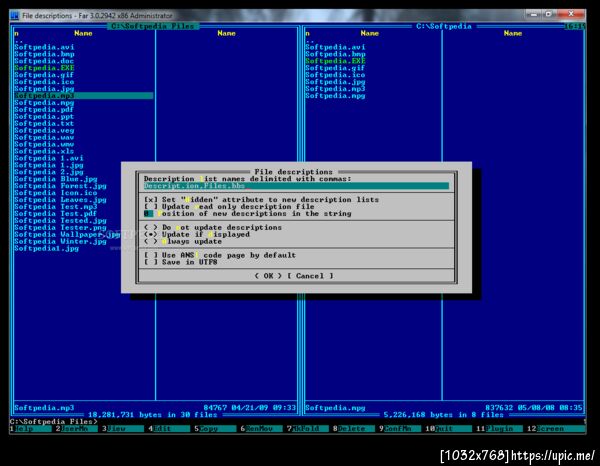Select Softpedia Leaves.jpg file
600x466 pixels.
coord(60,200)
